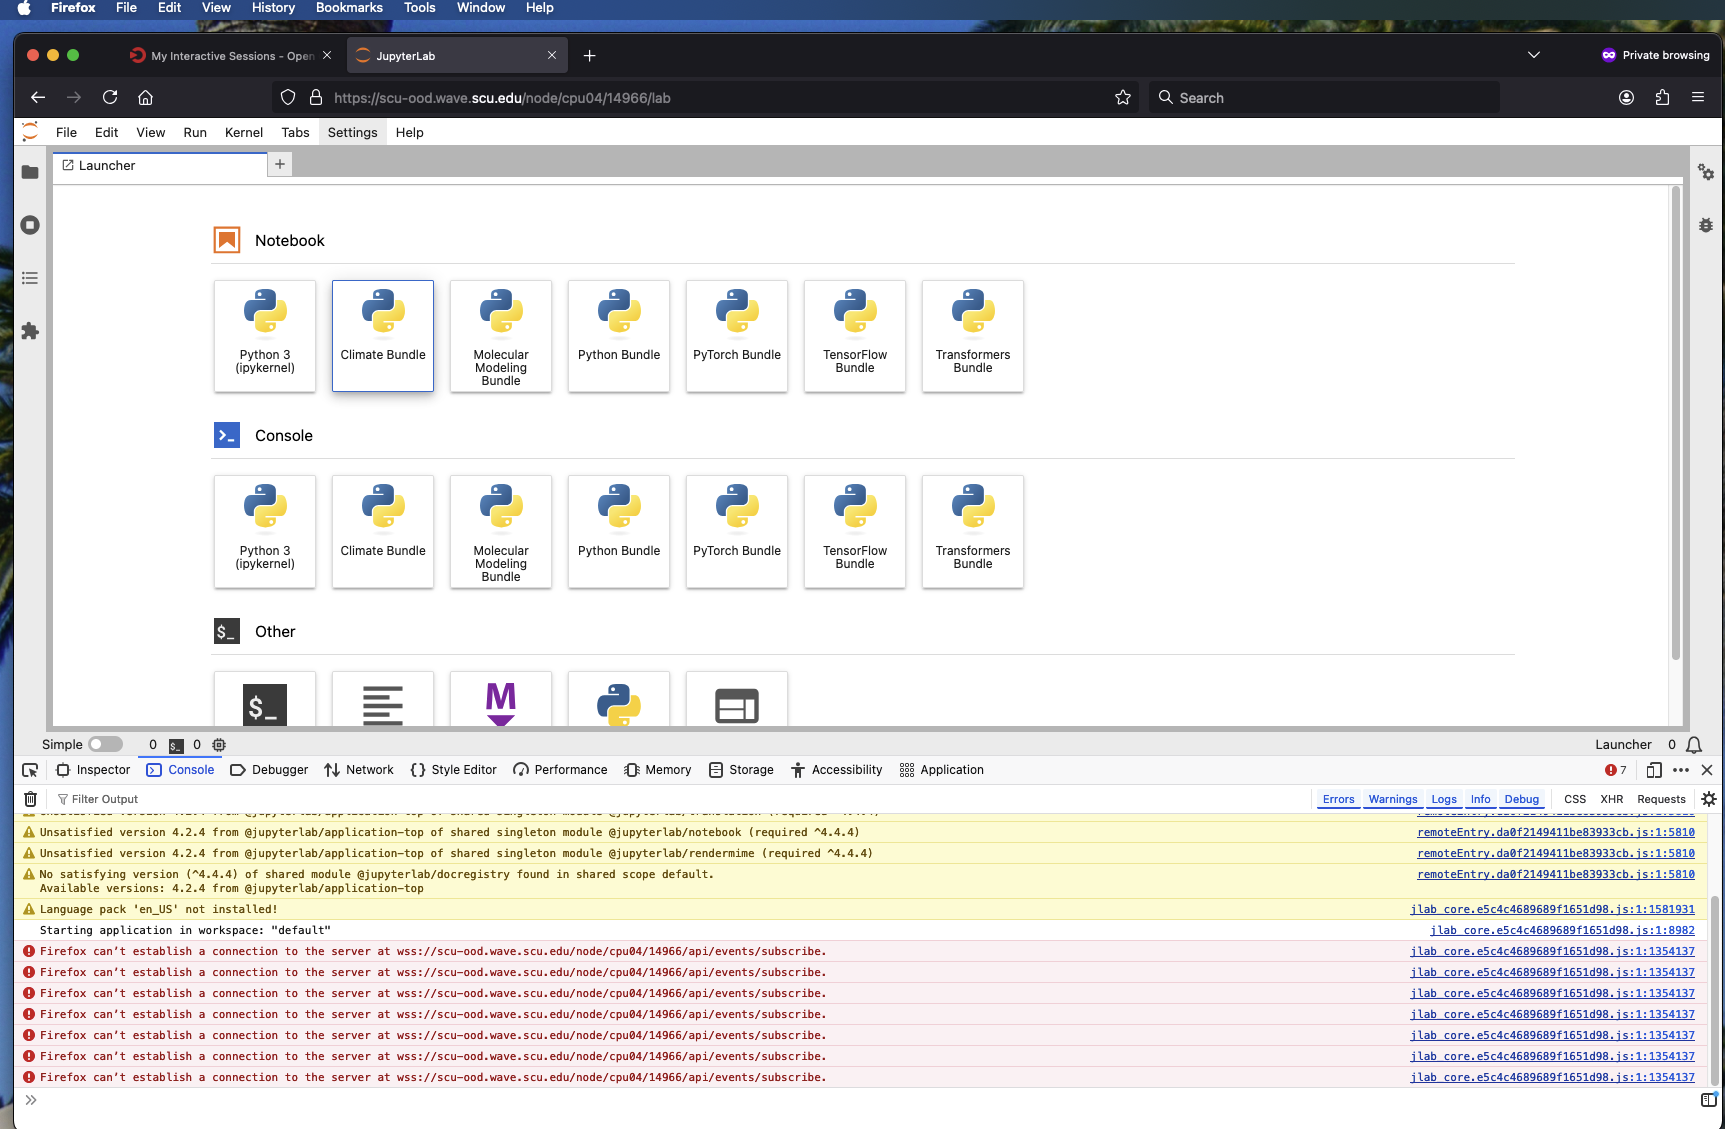The image size is (1725, 1129).
Task: Open devtools Console settings gear
Action: click(x=1709, y=799)
